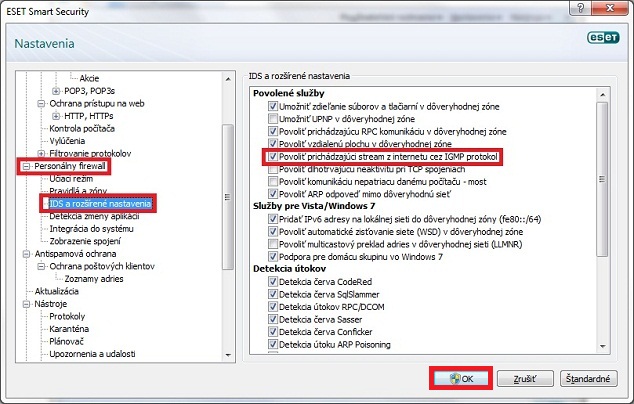Toggle IGMP protokol stream checkbox
Image resolution: width=634 pixels, height=404 pixels.
(273, 157)
